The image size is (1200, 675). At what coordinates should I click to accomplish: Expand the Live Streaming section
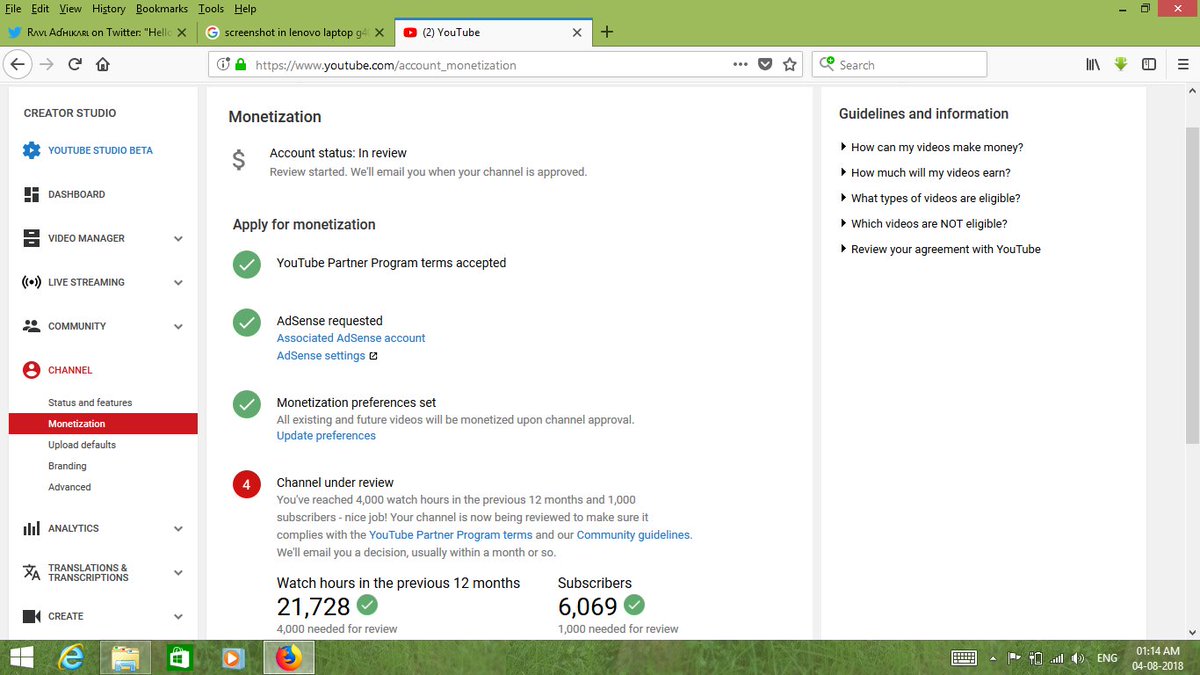(x=178, y=282)
